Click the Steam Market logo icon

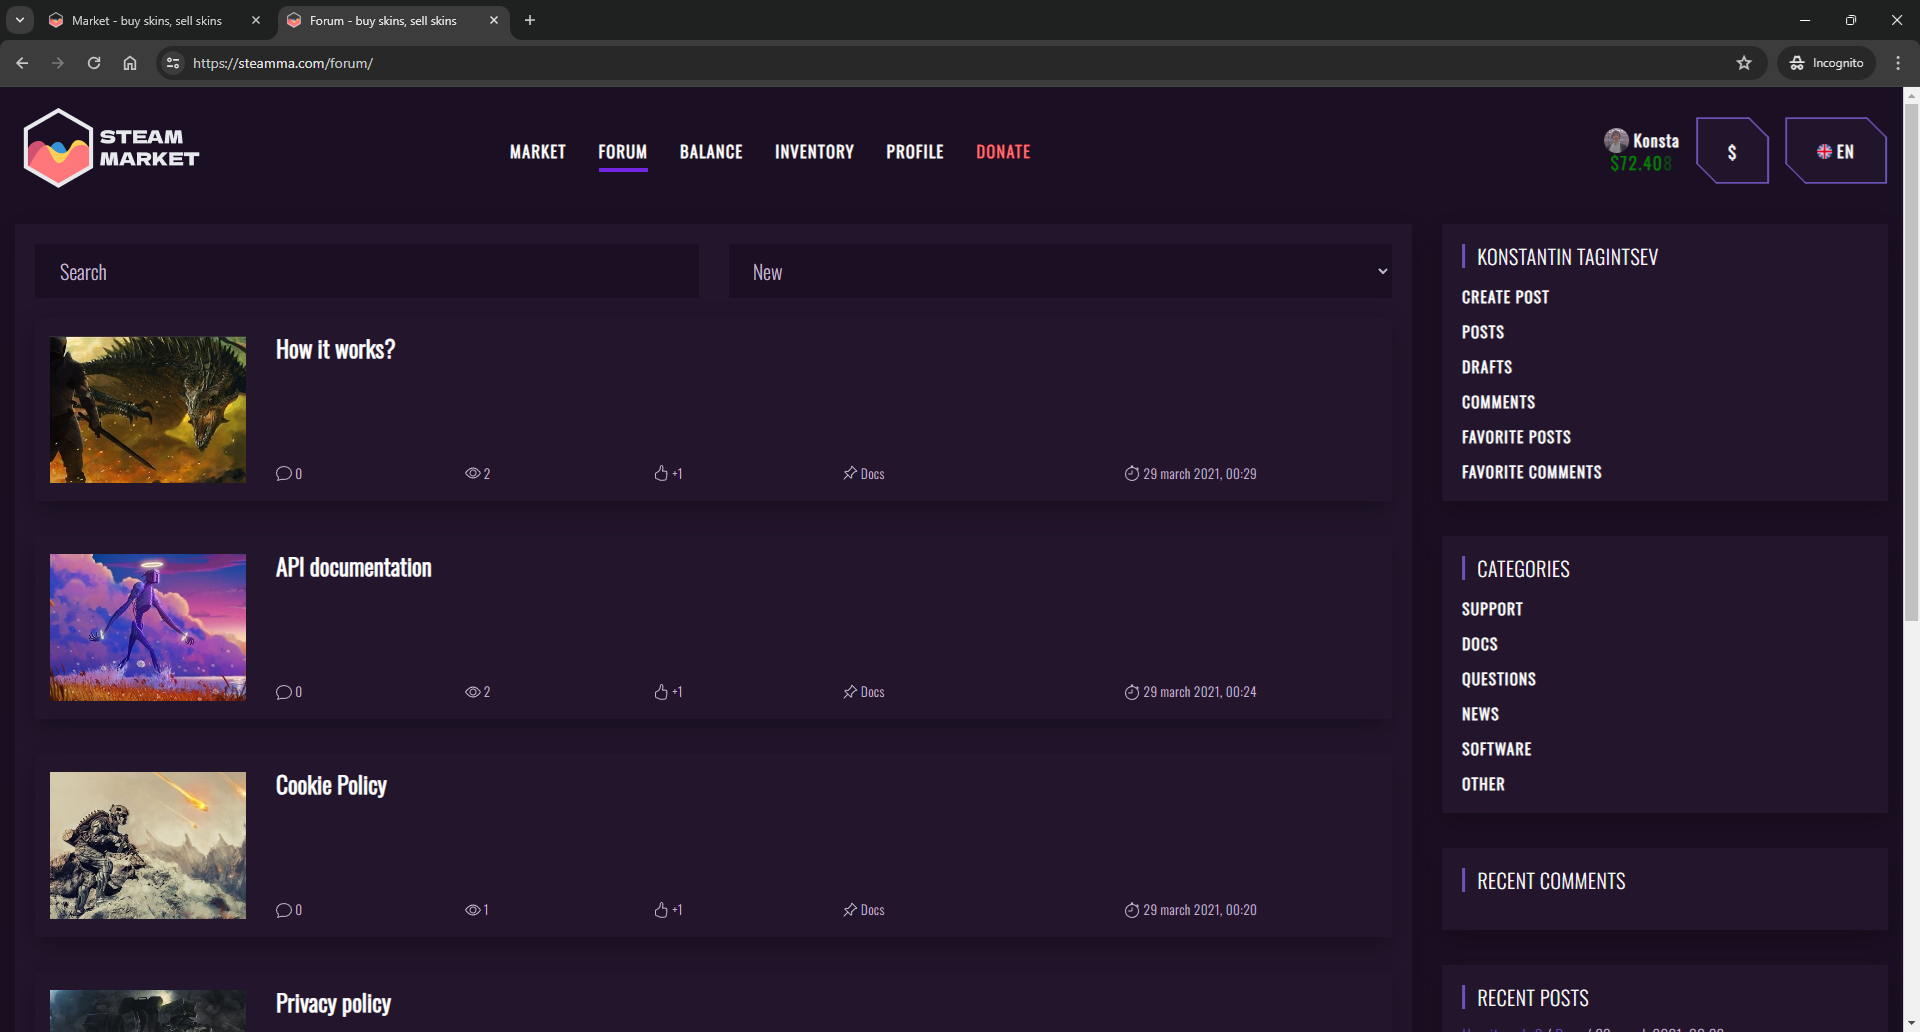point(58,149)
